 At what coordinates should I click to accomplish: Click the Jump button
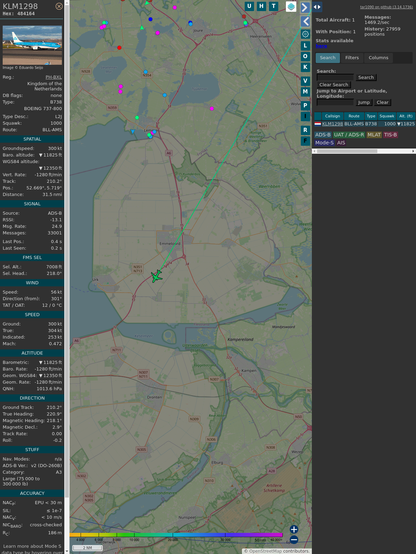coord(363,102)
